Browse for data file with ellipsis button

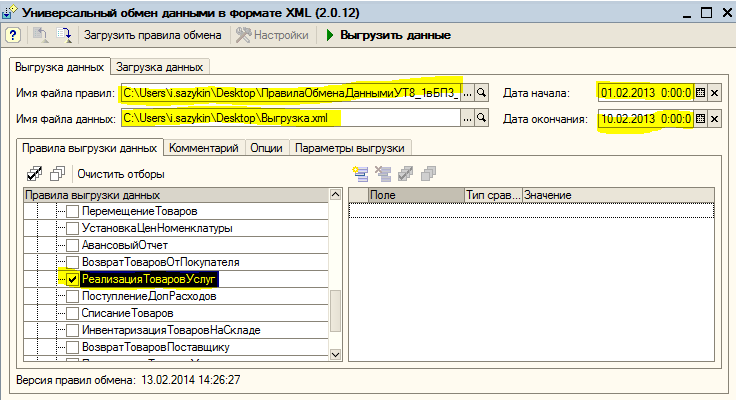467,118
